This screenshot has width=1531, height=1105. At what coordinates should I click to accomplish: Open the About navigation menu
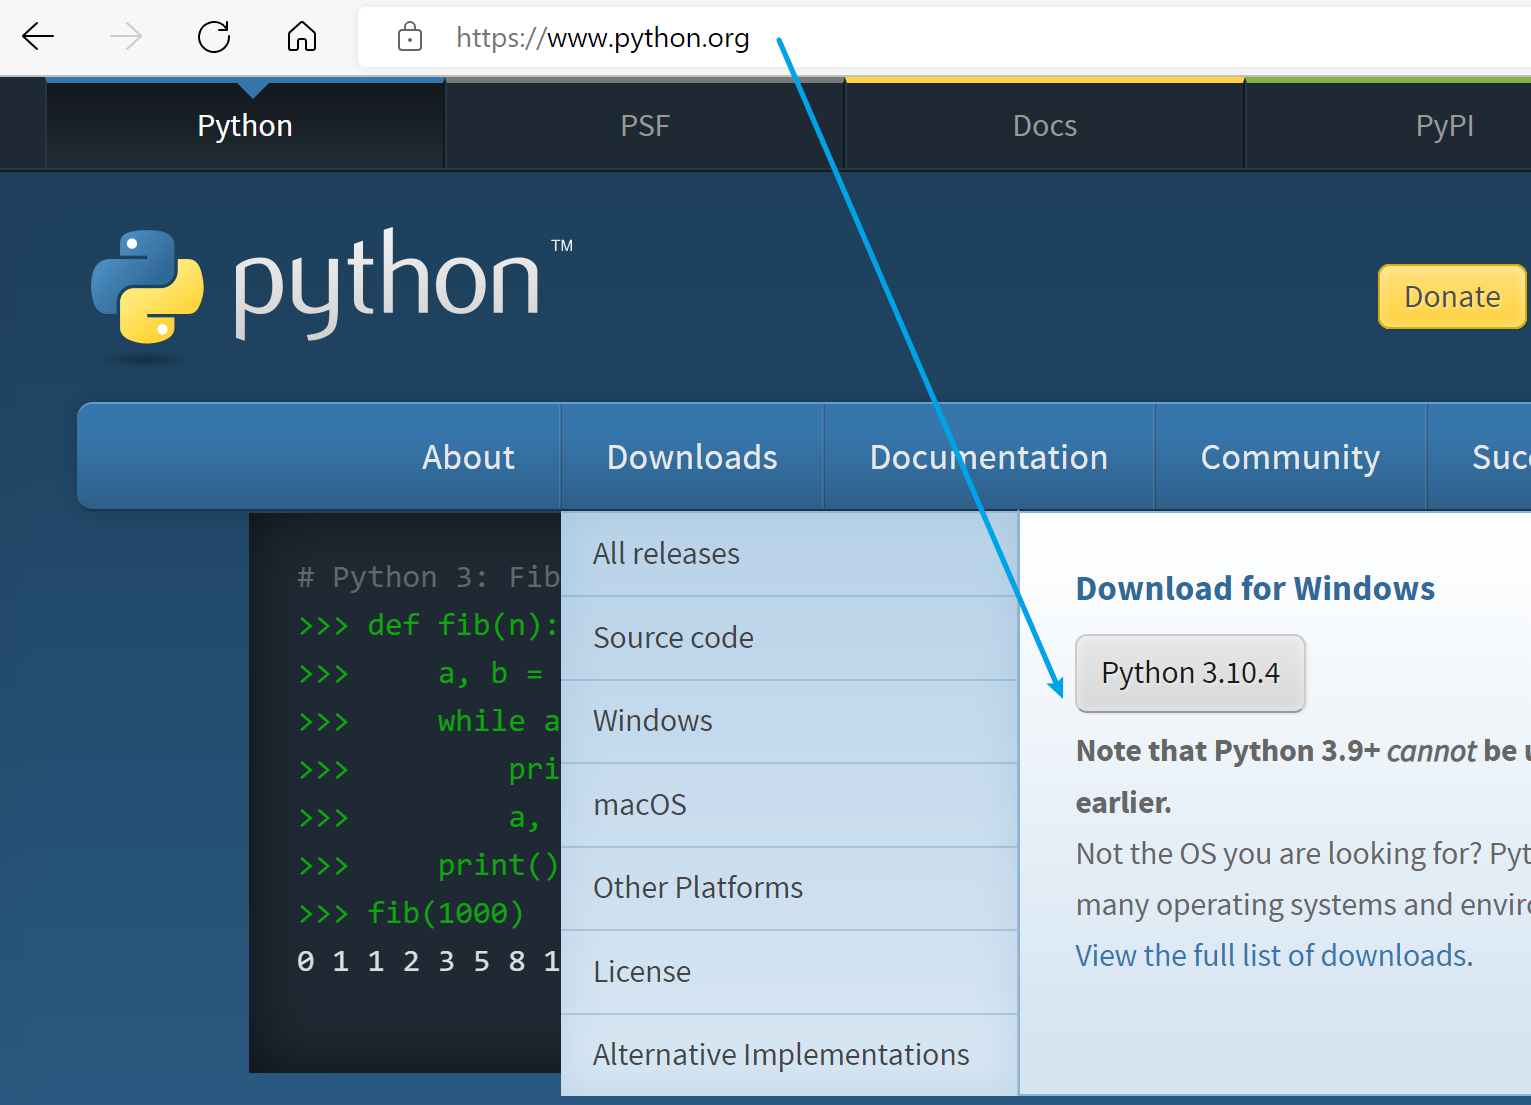click(x=468, y=457)
